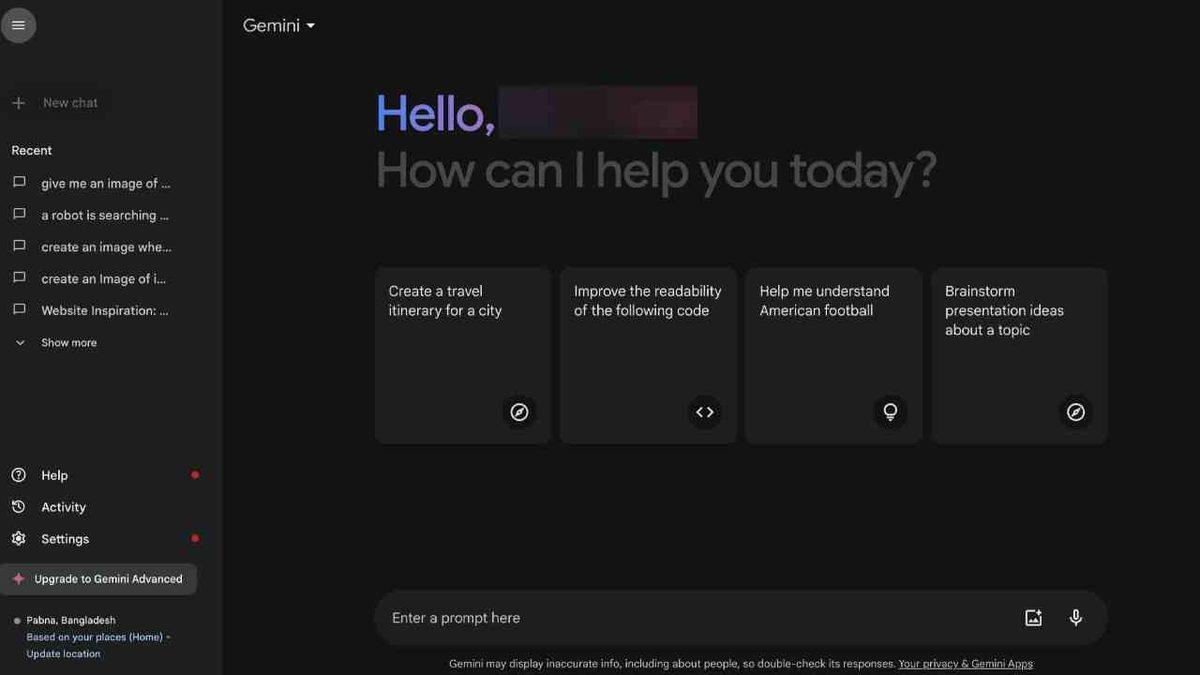Expand recent chats with Show more
Viewport: 1200px width, 675px height.
(68, 343)
